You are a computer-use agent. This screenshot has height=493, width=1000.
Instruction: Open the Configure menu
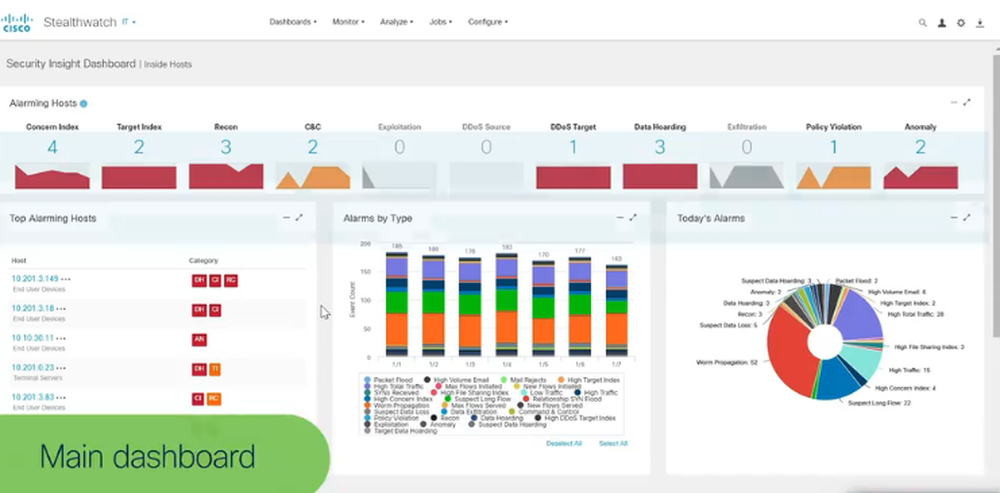click(x=488, y=22)
